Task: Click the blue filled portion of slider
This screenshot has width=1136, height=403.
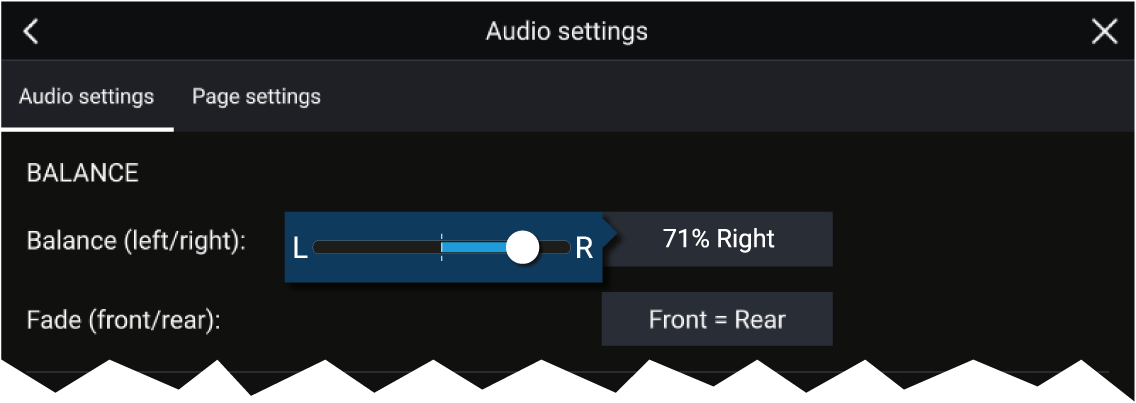Action: (x=474, y=247)
